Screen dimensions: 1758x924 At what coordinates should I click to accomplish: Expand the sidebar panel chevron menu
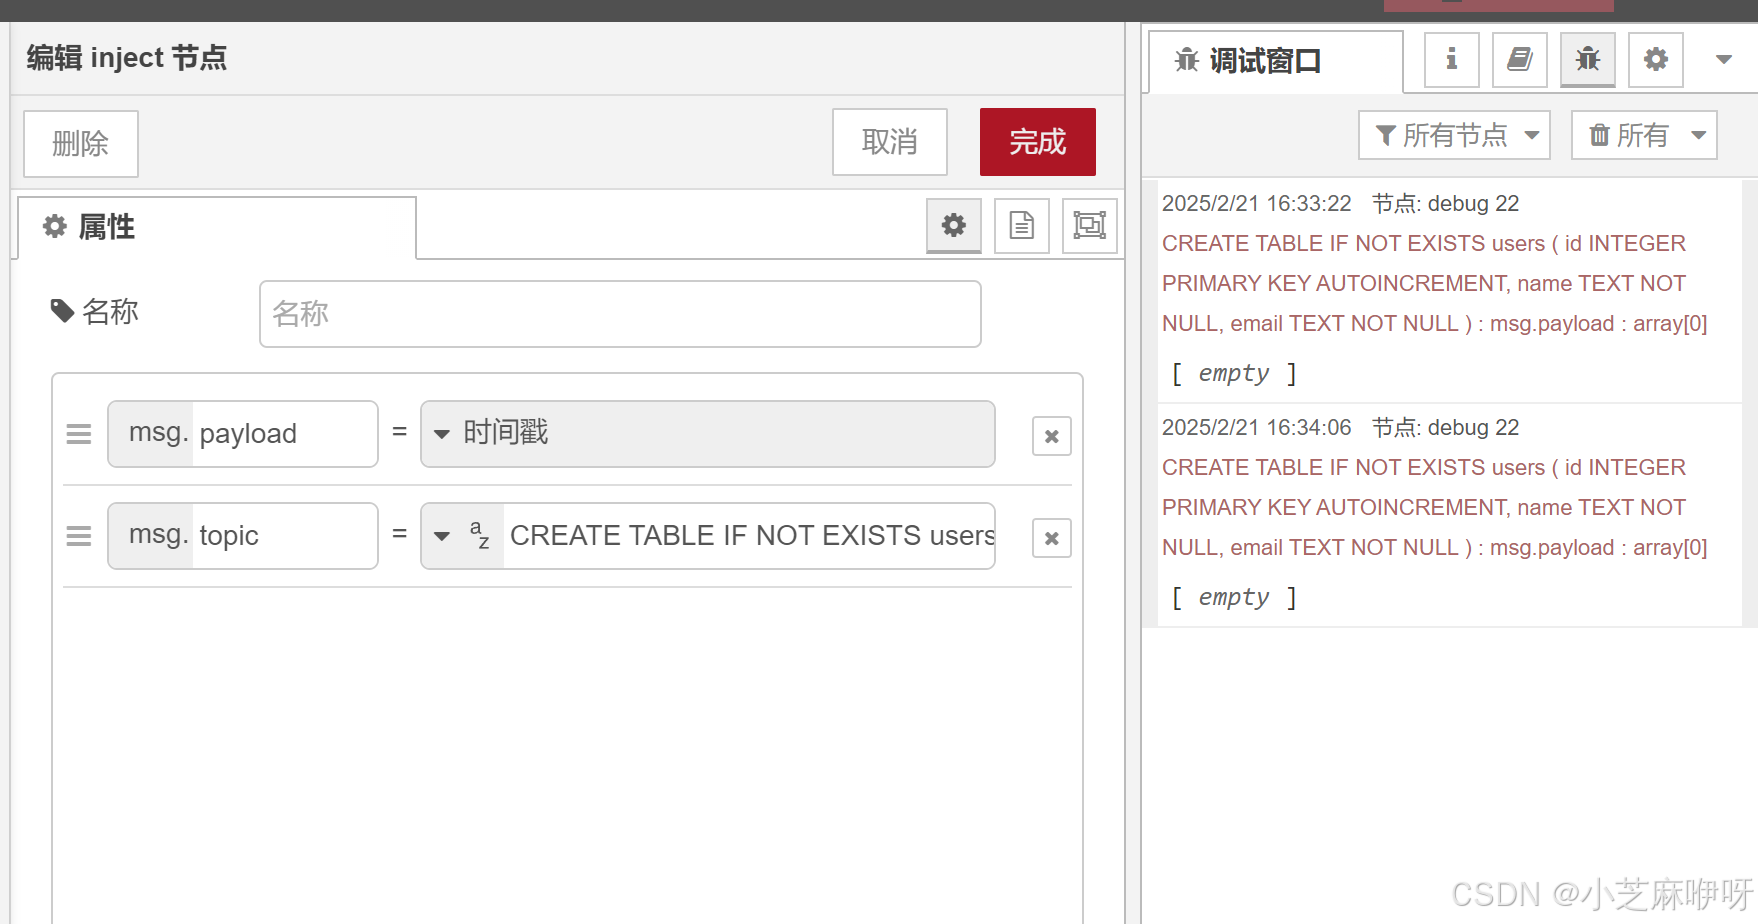[1723, 59]
